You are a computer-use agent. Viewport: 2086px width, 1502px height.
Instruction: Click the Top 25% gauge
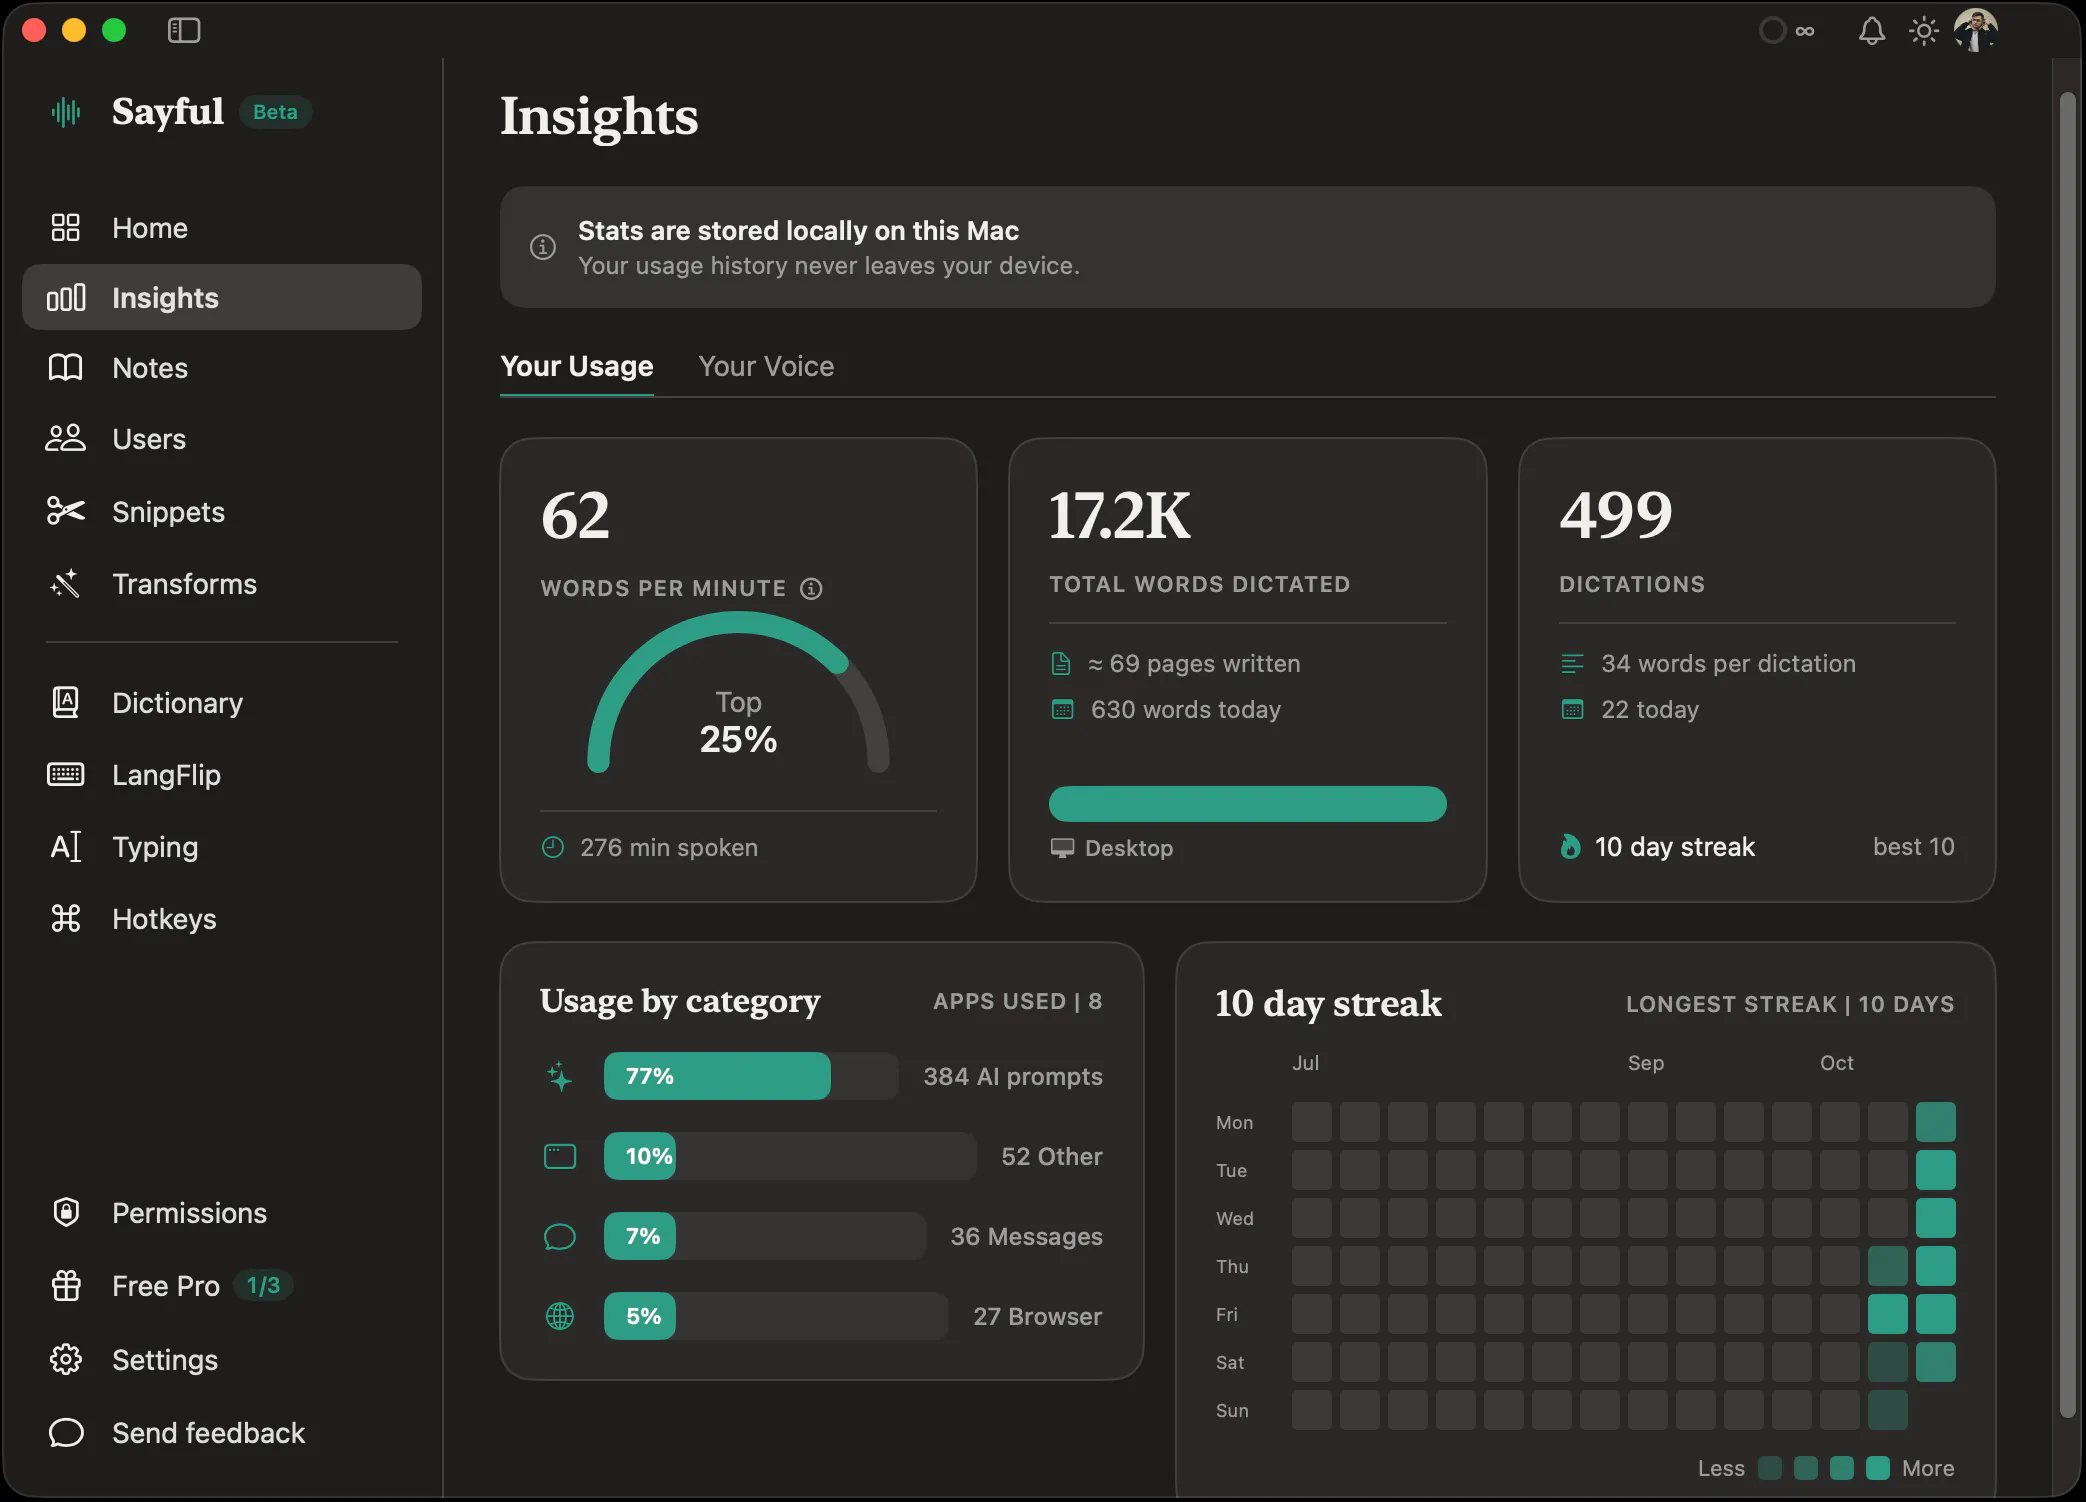tap(738, 692)
